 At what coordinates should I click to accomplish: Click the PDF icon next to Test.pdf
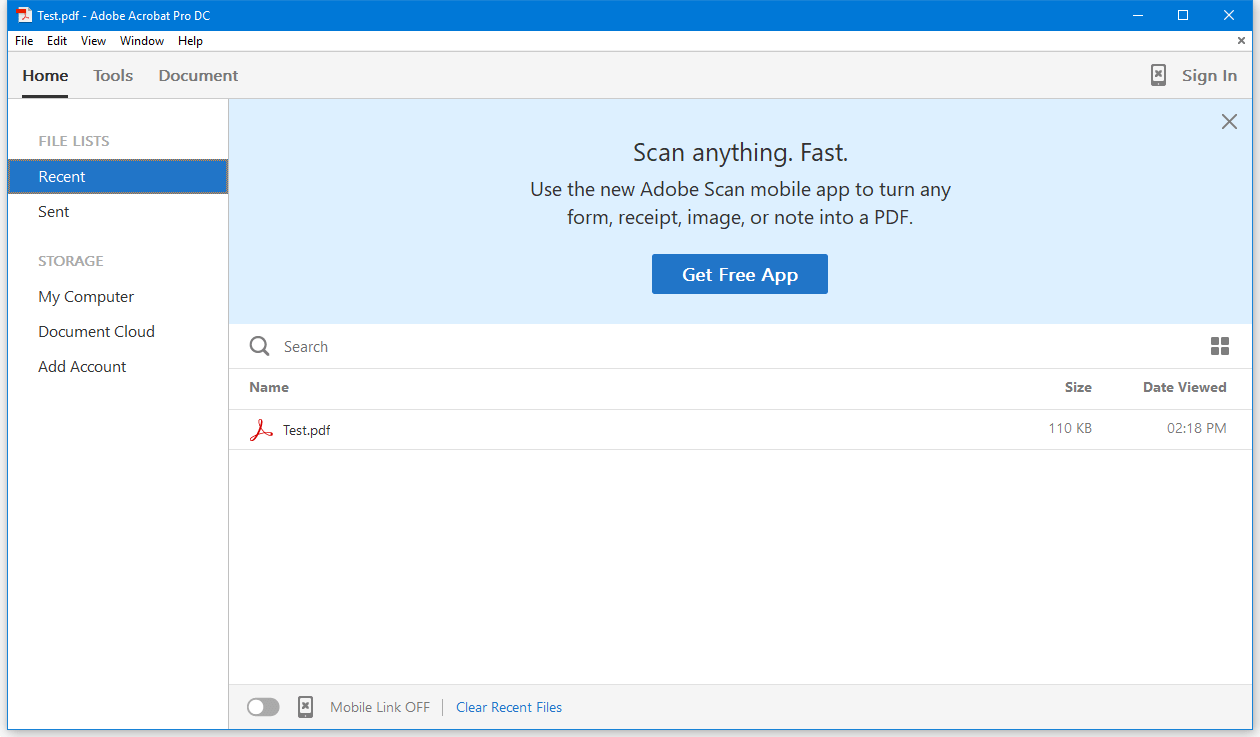point(261,430)
